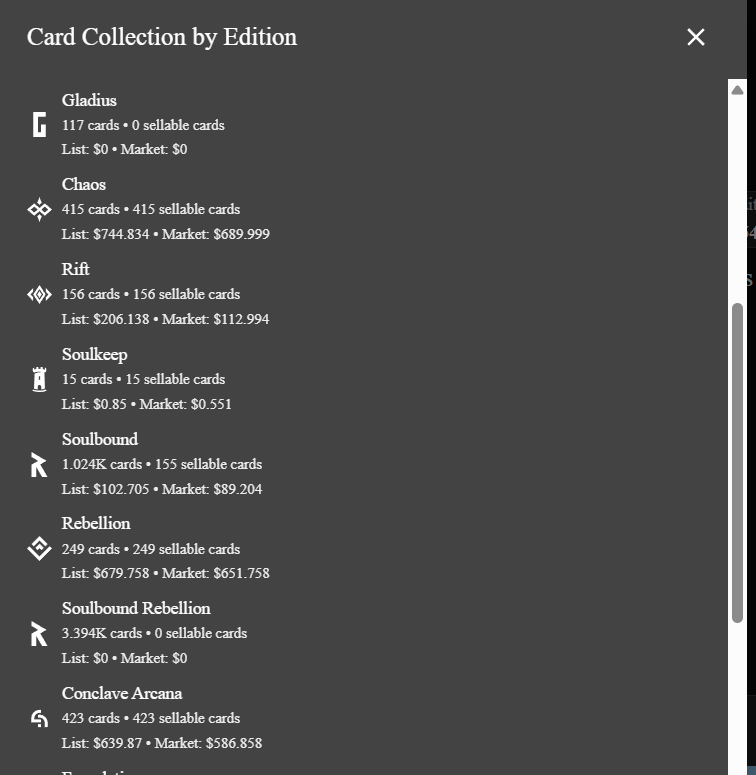Open the Soulkeep edition entry
This screenshot has width=756, height=775.
click(x=94, y=354)
